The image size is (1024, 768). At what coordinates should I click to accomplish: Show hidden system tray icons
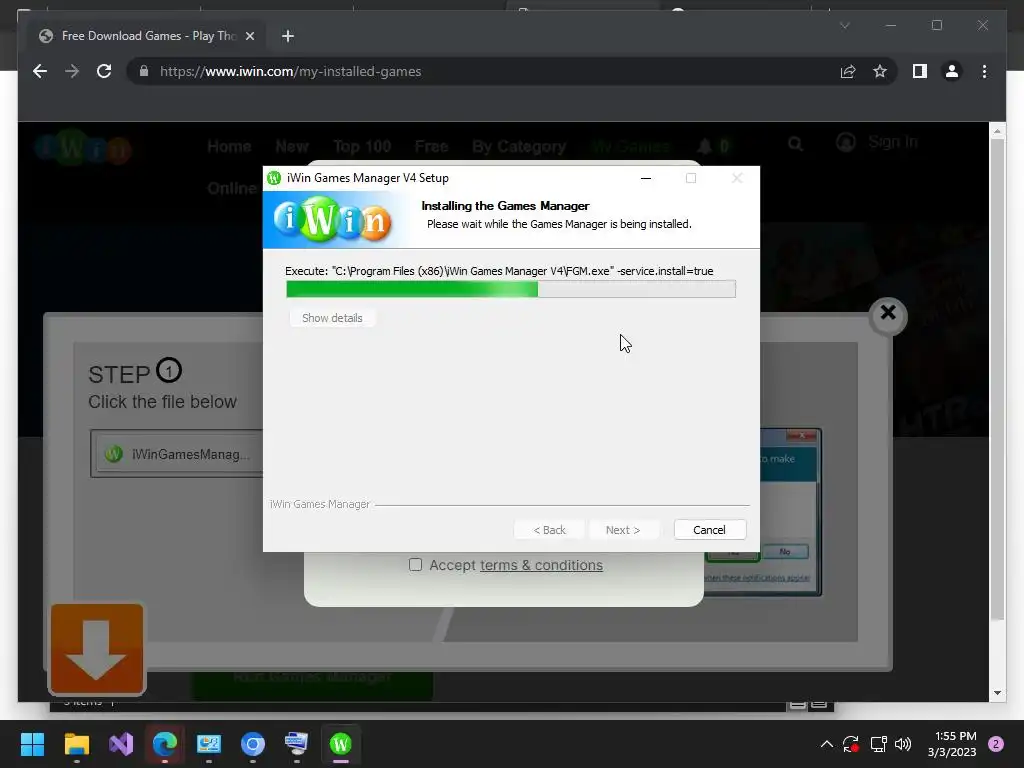coord(826,744)
